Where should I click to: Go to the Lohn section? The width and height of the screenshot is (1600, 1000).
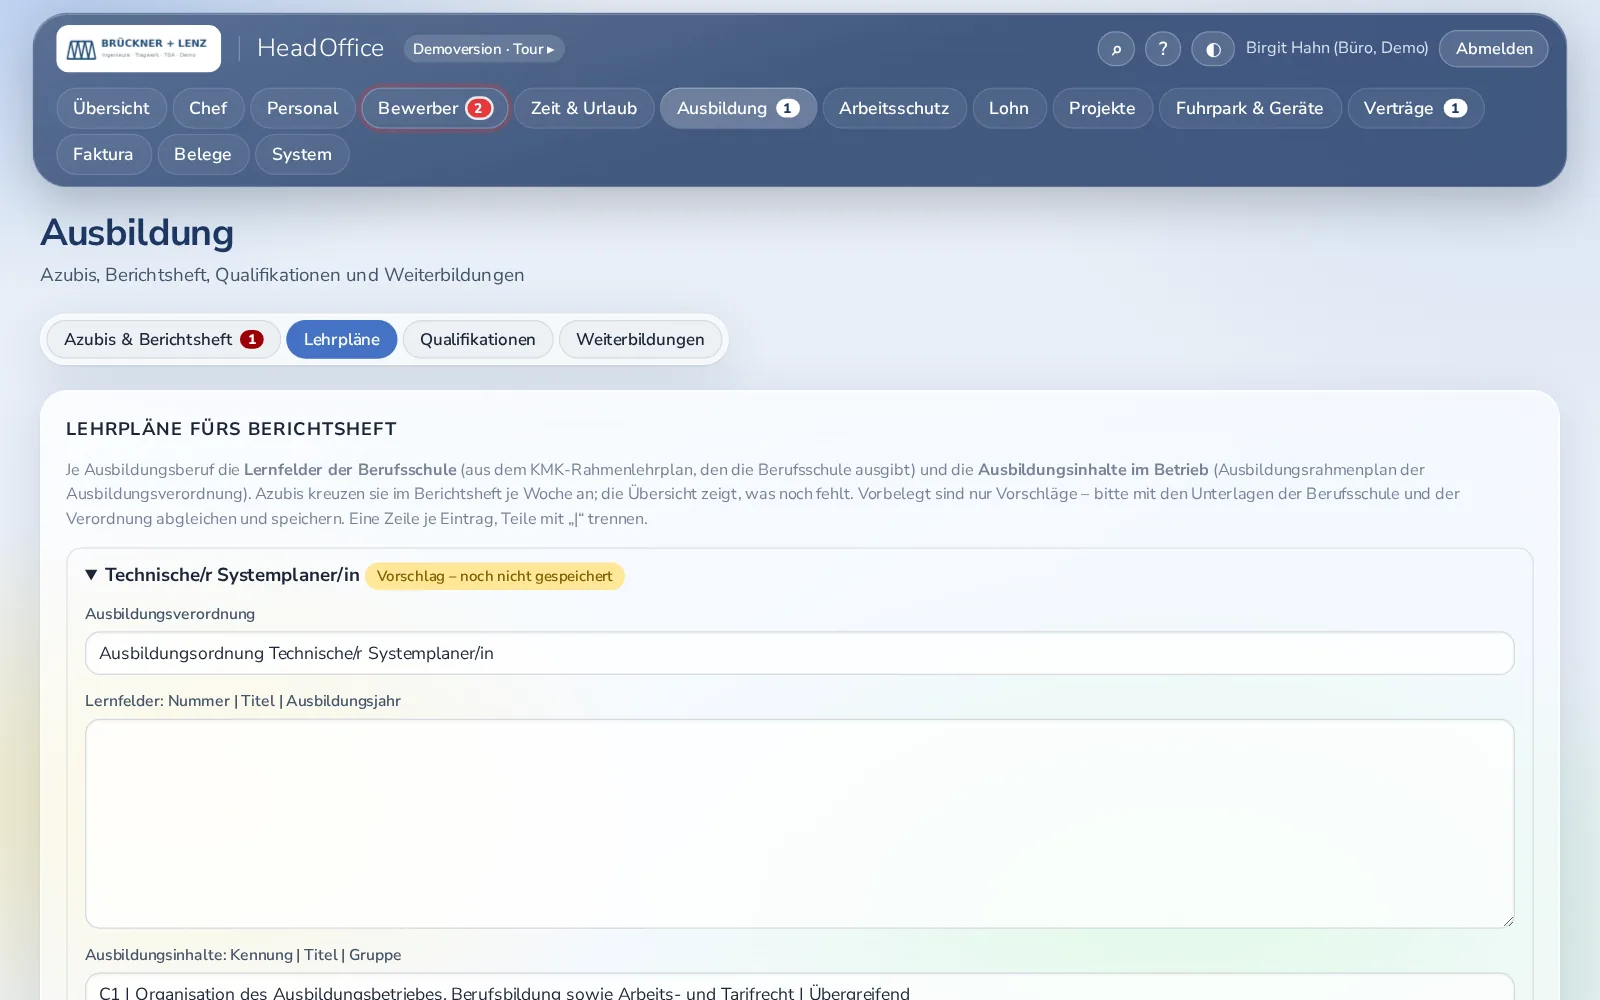tap(1009, 108)
